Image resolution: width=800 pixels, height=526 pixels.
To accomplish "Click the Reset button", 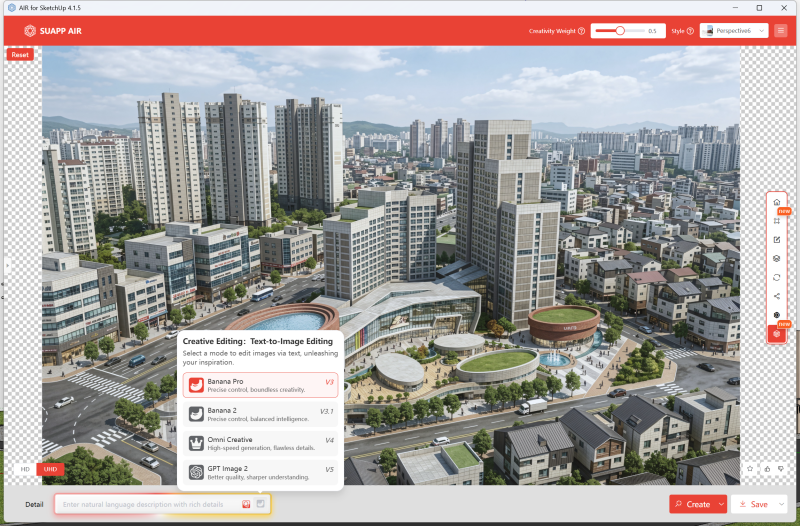I will 20,55.
